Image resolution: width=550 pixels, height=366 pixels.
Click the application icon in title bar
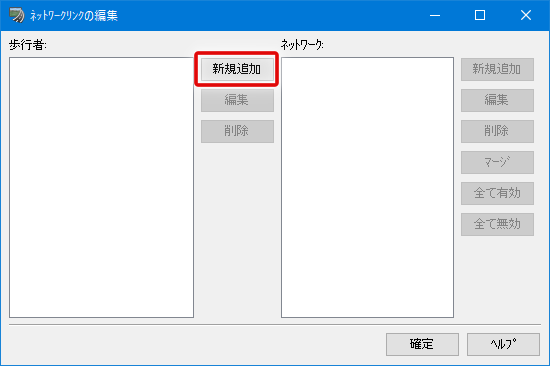[x=16, y=15]
